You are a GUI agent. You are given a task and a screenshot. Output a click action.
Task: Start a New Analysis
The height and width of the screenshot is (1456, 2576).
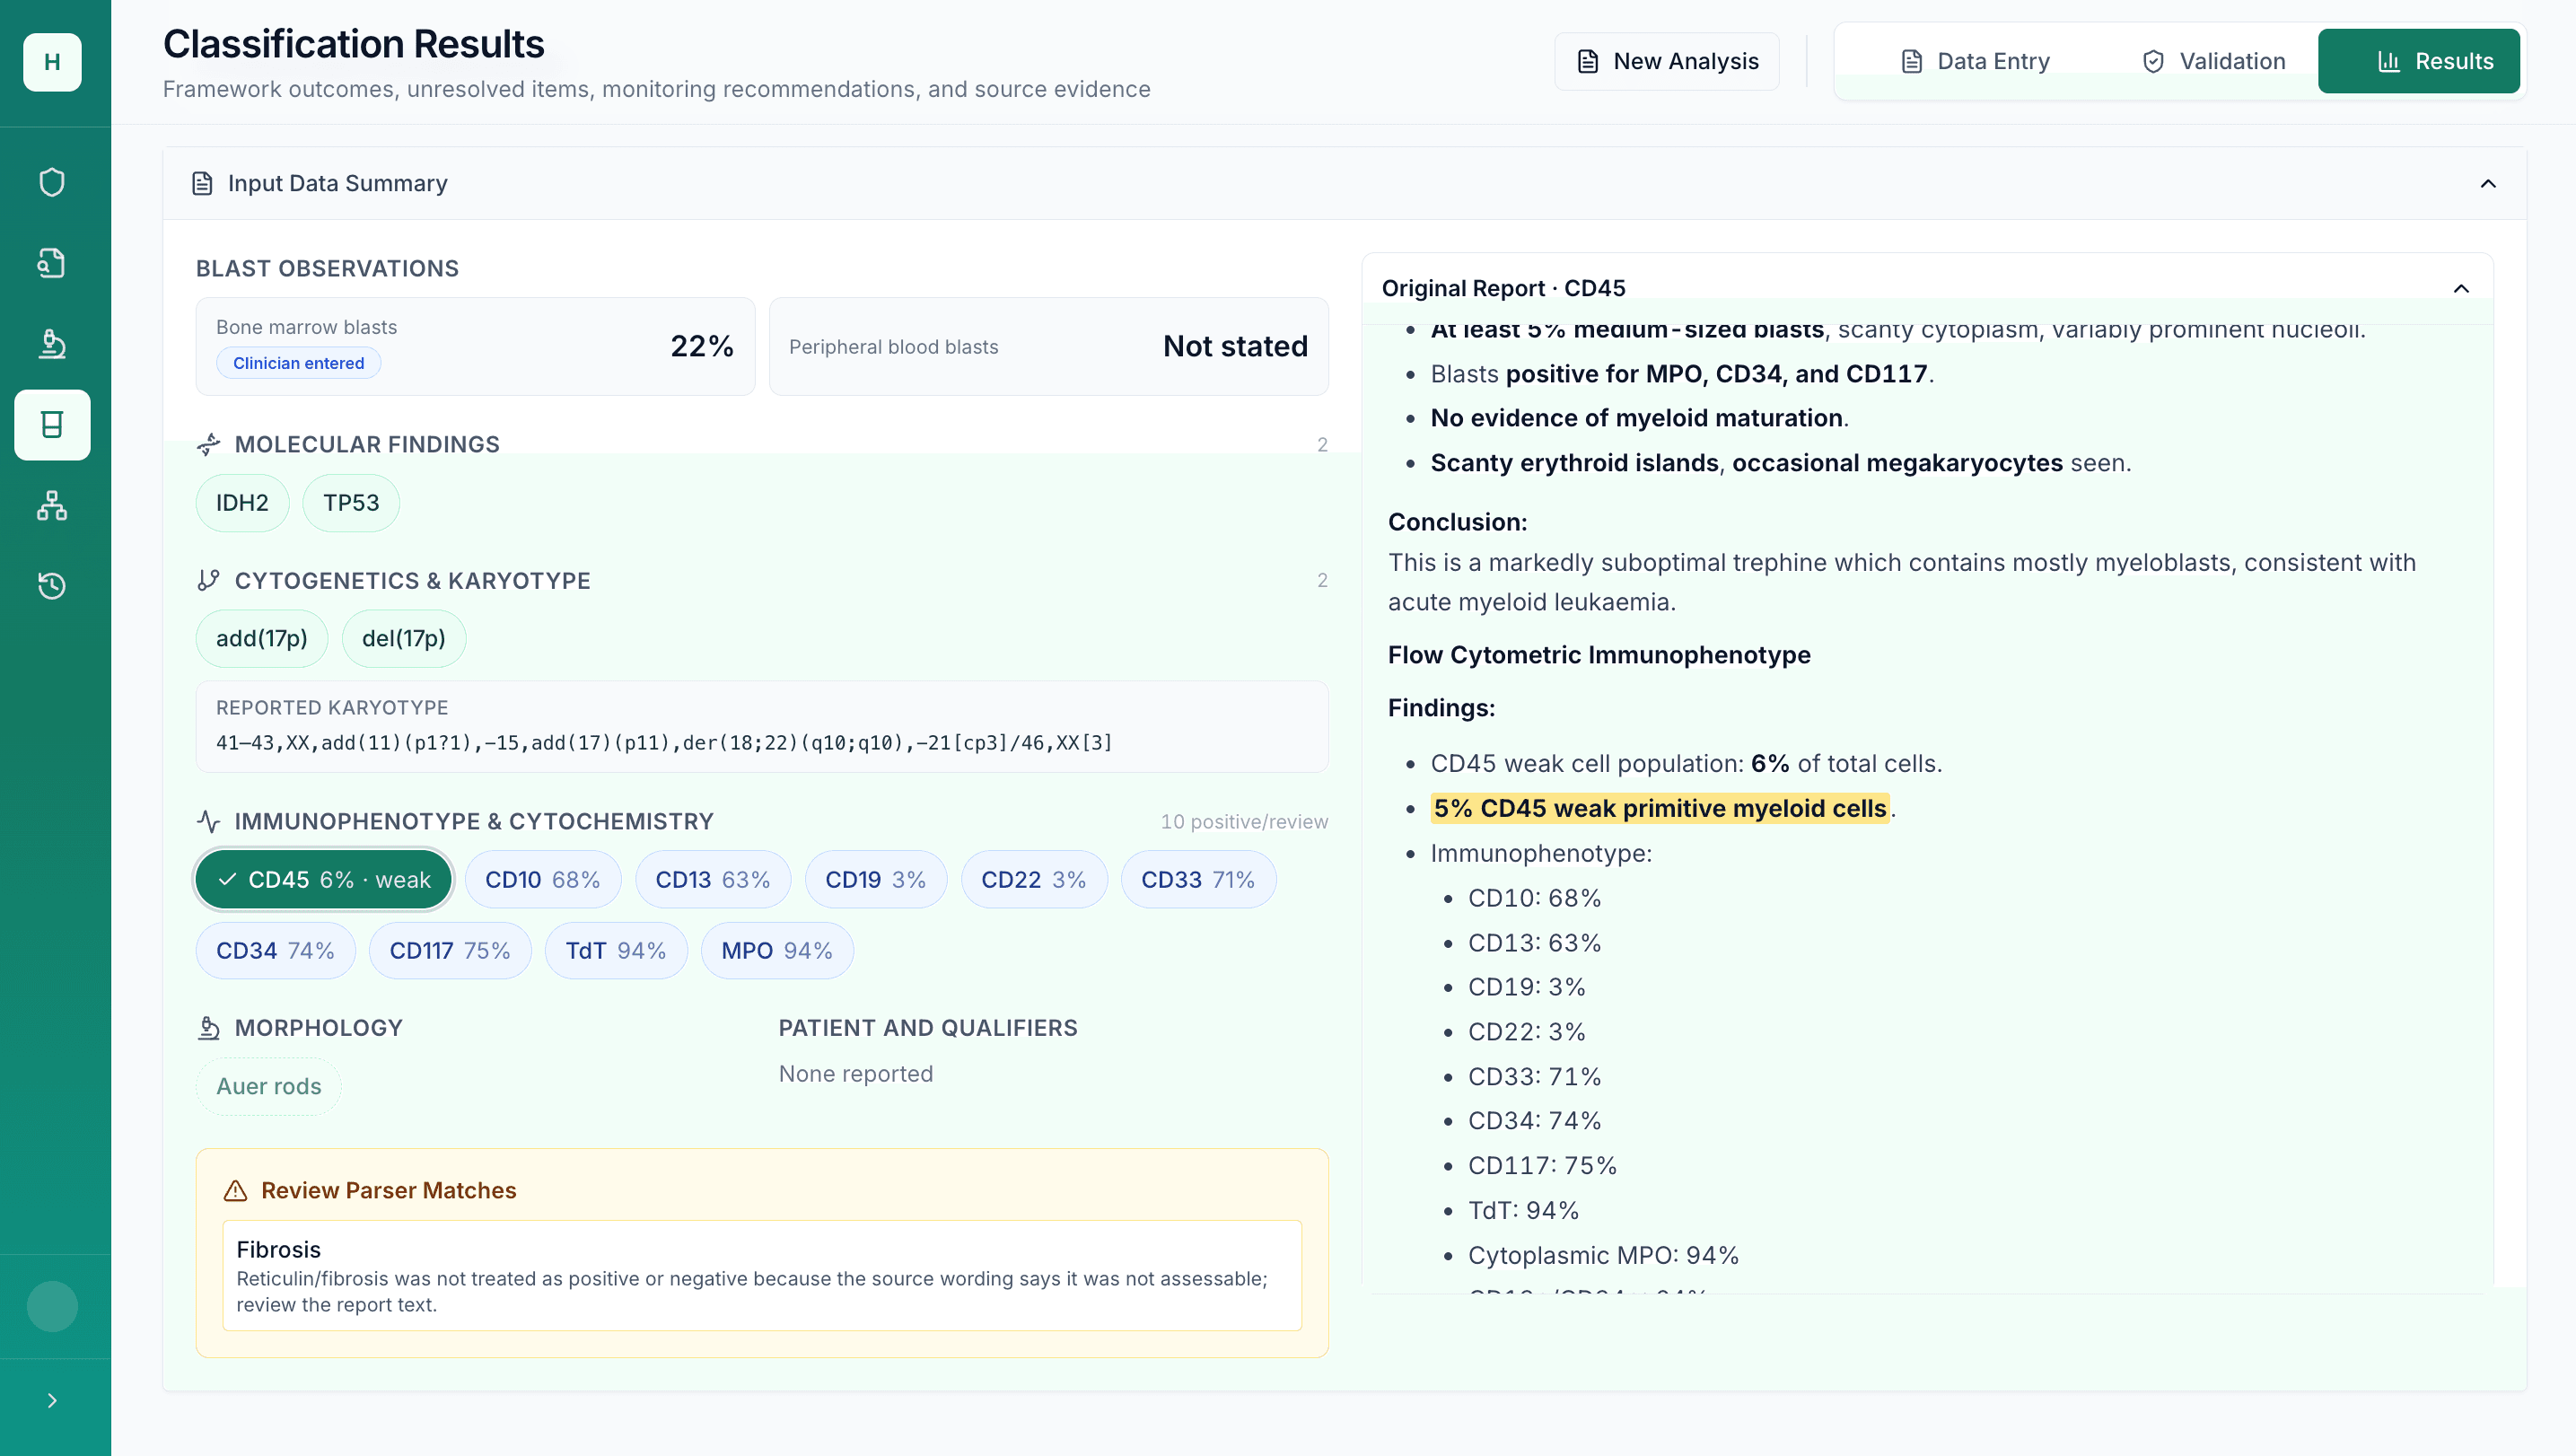click(x=1667, y=61)
